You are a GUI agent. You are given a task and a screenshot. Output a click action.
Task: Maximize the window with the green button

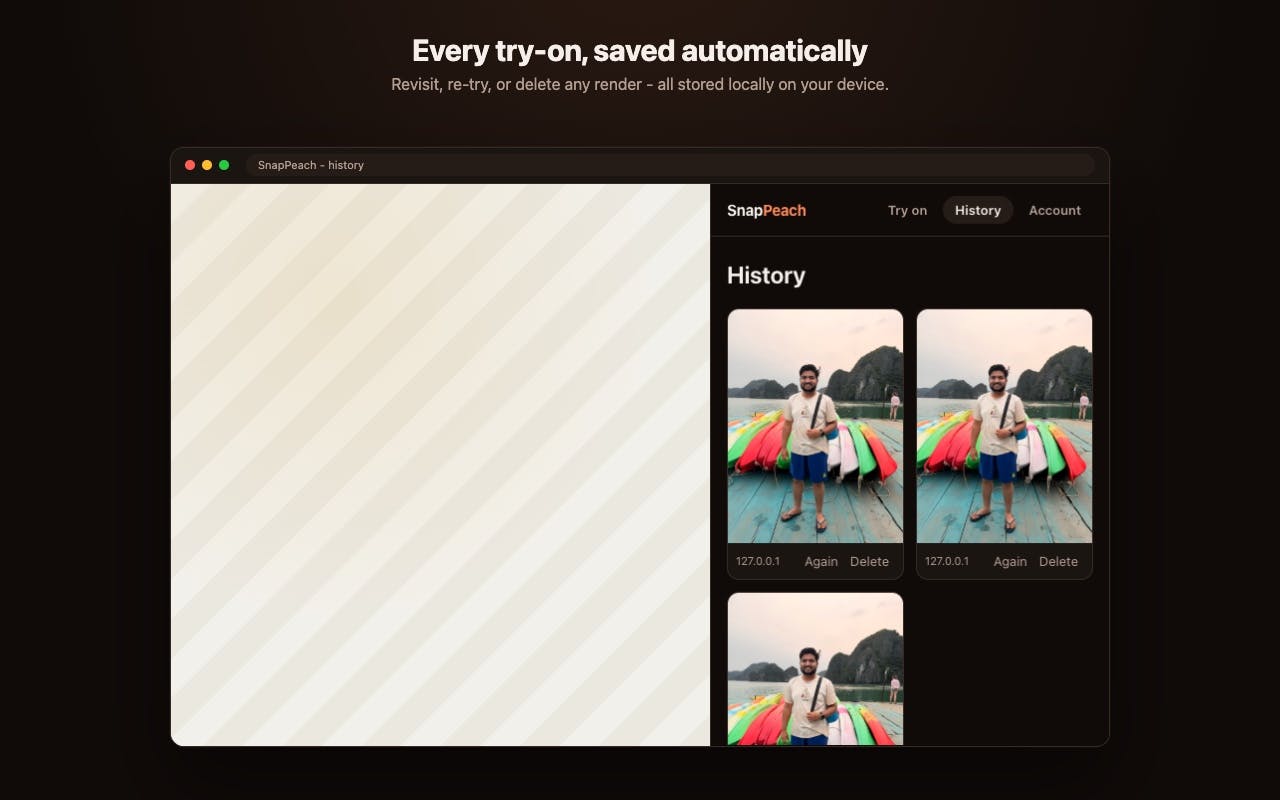[x=224, y=165]
